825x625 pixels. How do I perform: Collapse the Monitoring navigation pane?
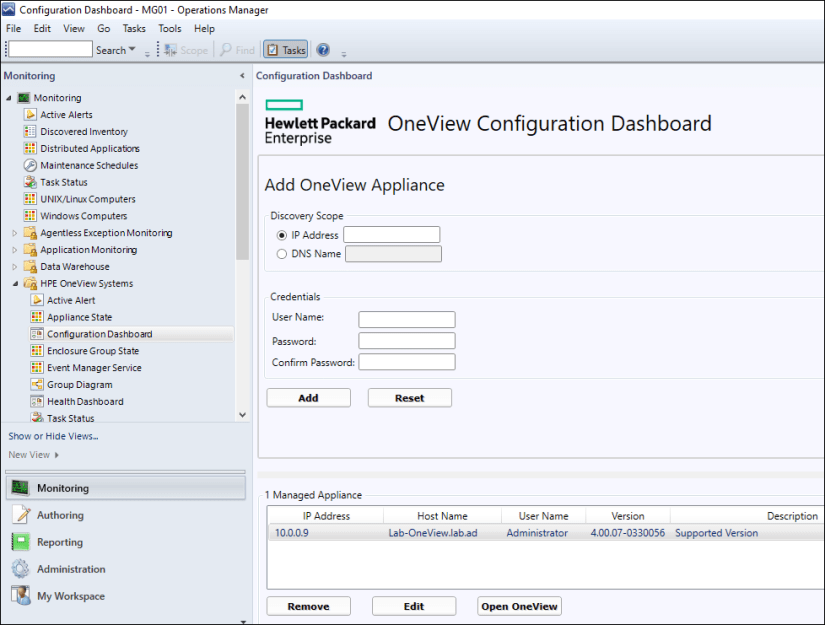pos(242,76)
